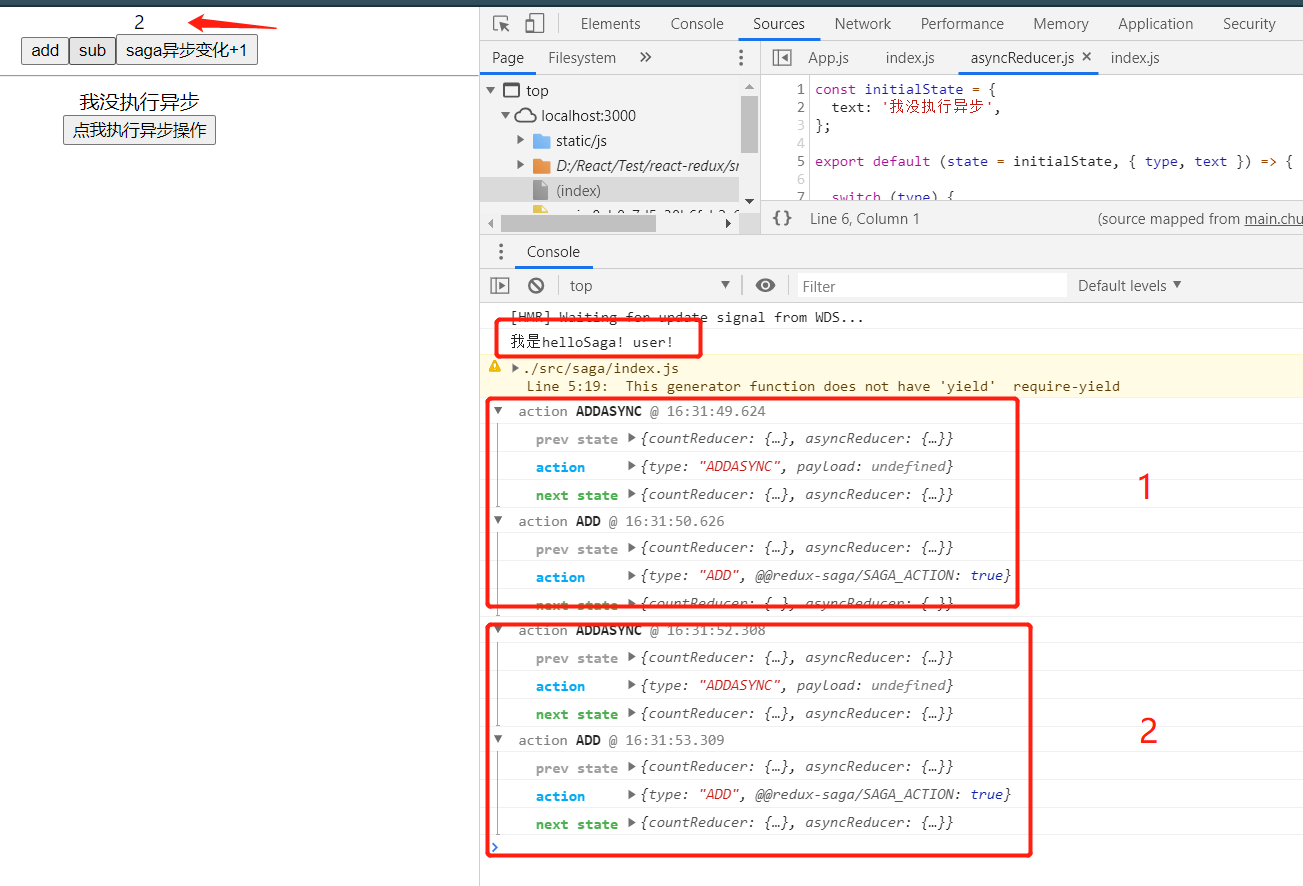The width and height of the screenshot is (1303, 886).
Task: Switch to first index.js file tab
Action: click(x=910, y=58)
